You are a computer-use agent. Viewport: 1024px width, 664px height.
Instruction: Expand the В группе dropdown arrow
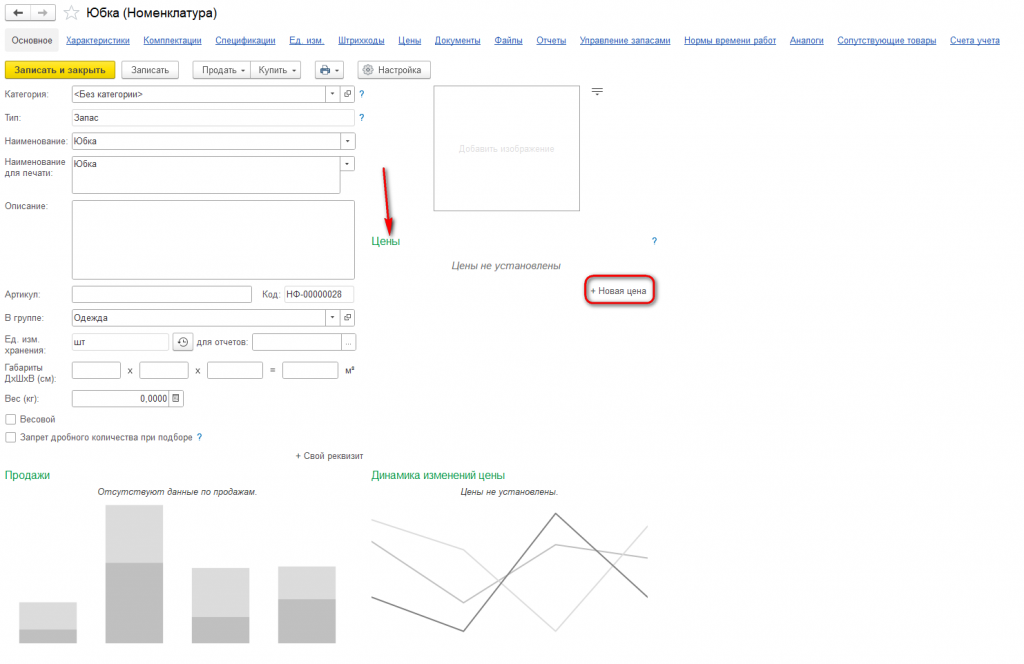click(332, 317)
